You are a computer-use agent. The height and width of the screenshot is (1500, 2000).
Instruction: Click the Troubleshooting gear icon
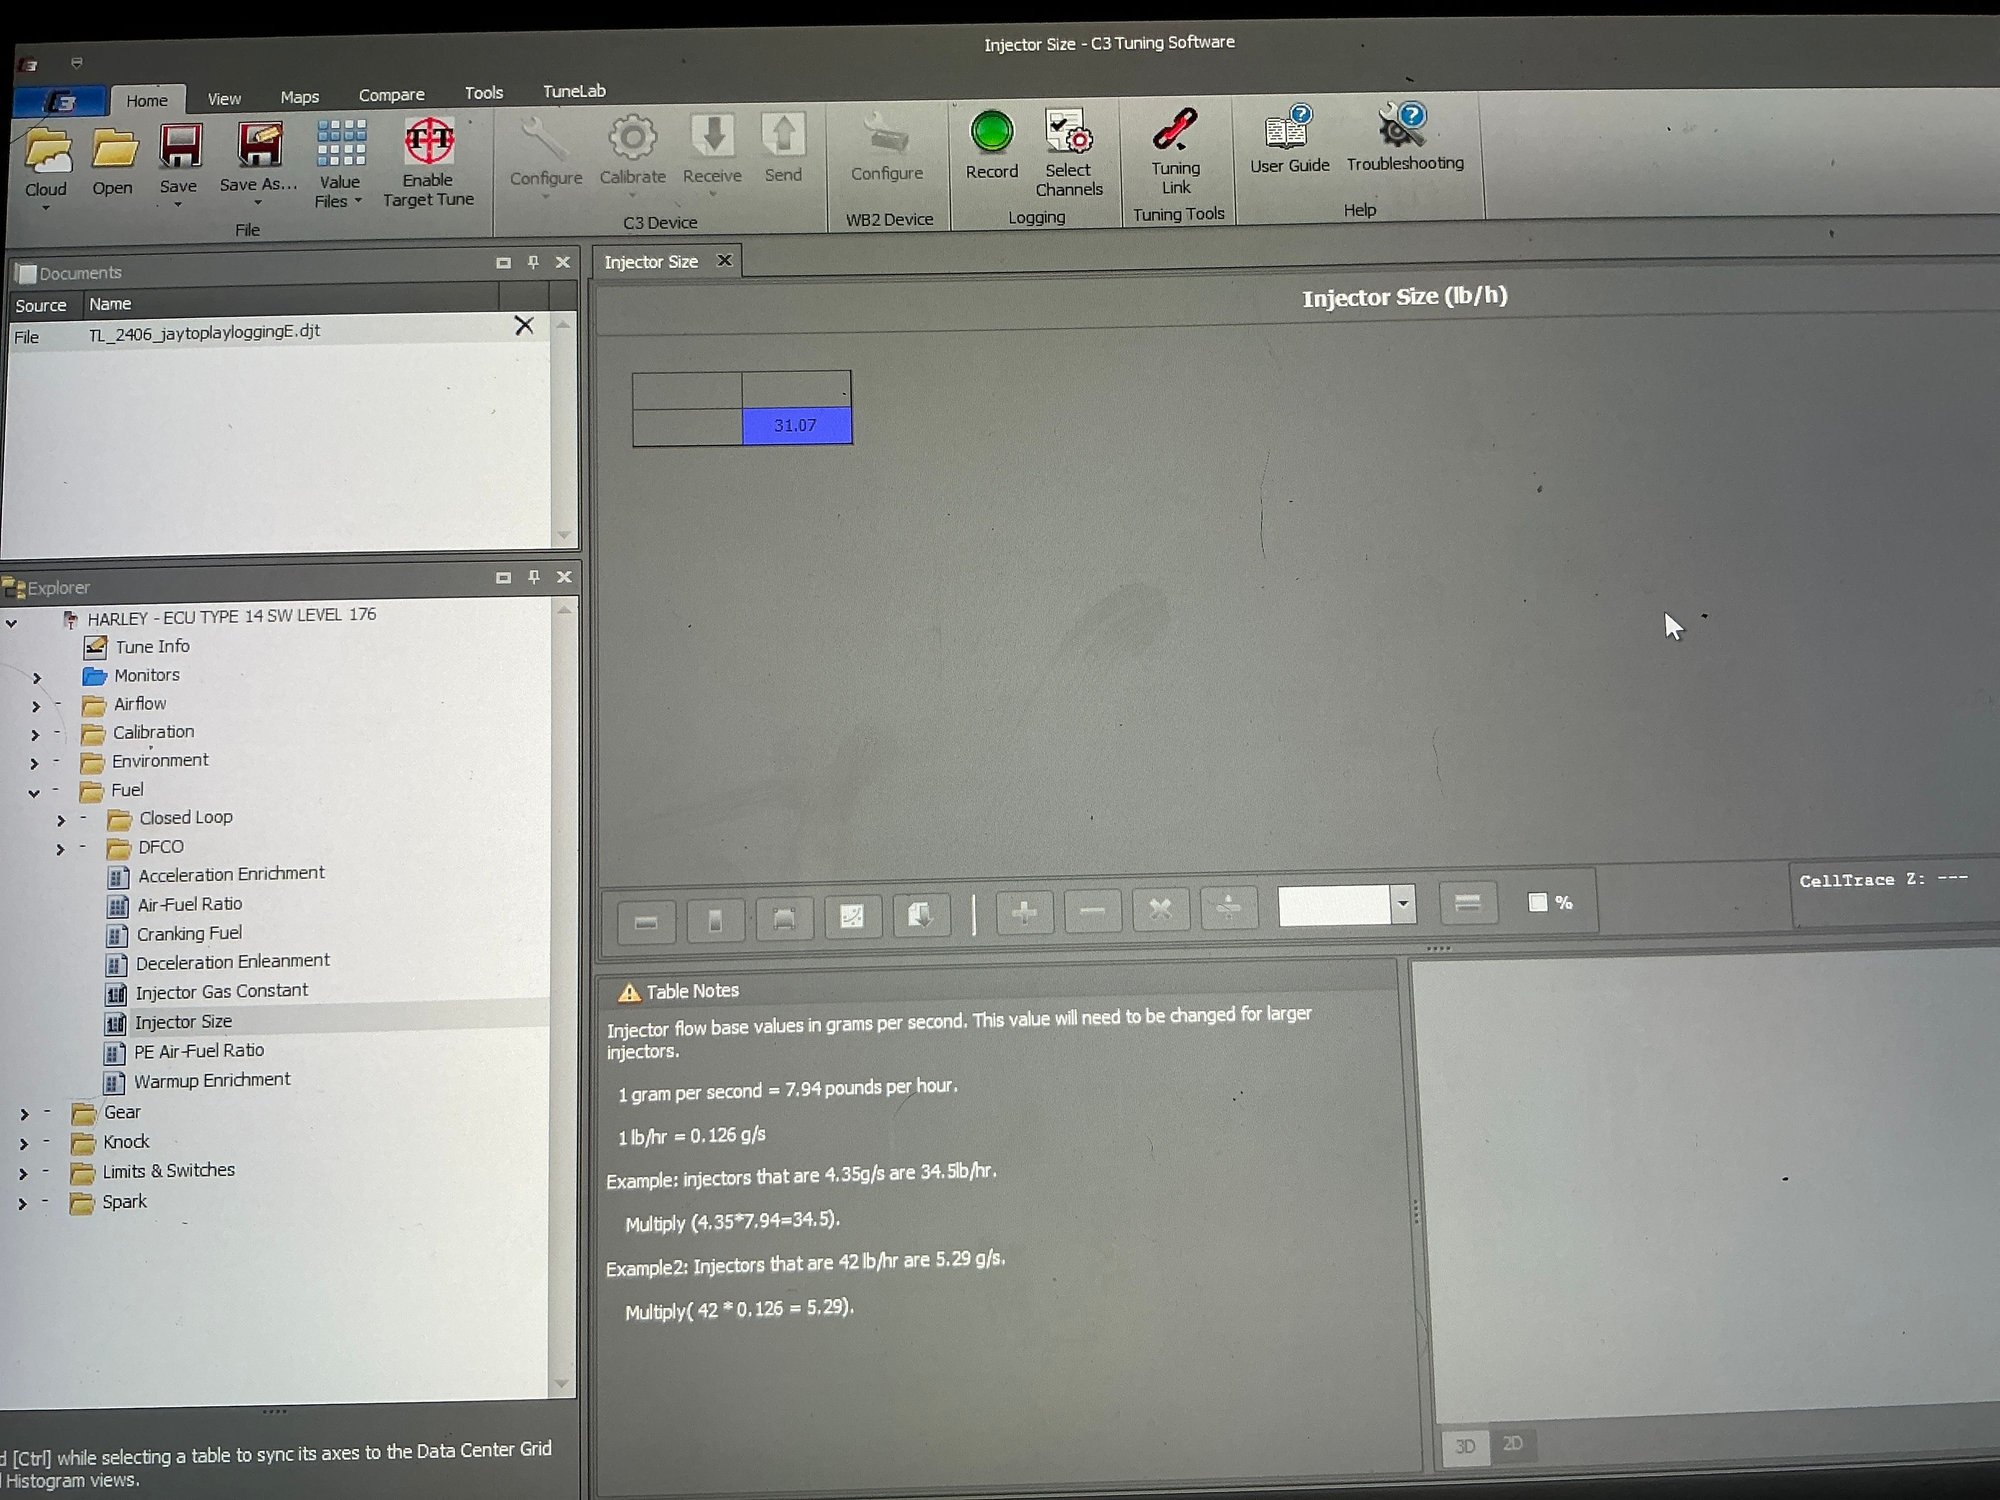pos(1402,127)
